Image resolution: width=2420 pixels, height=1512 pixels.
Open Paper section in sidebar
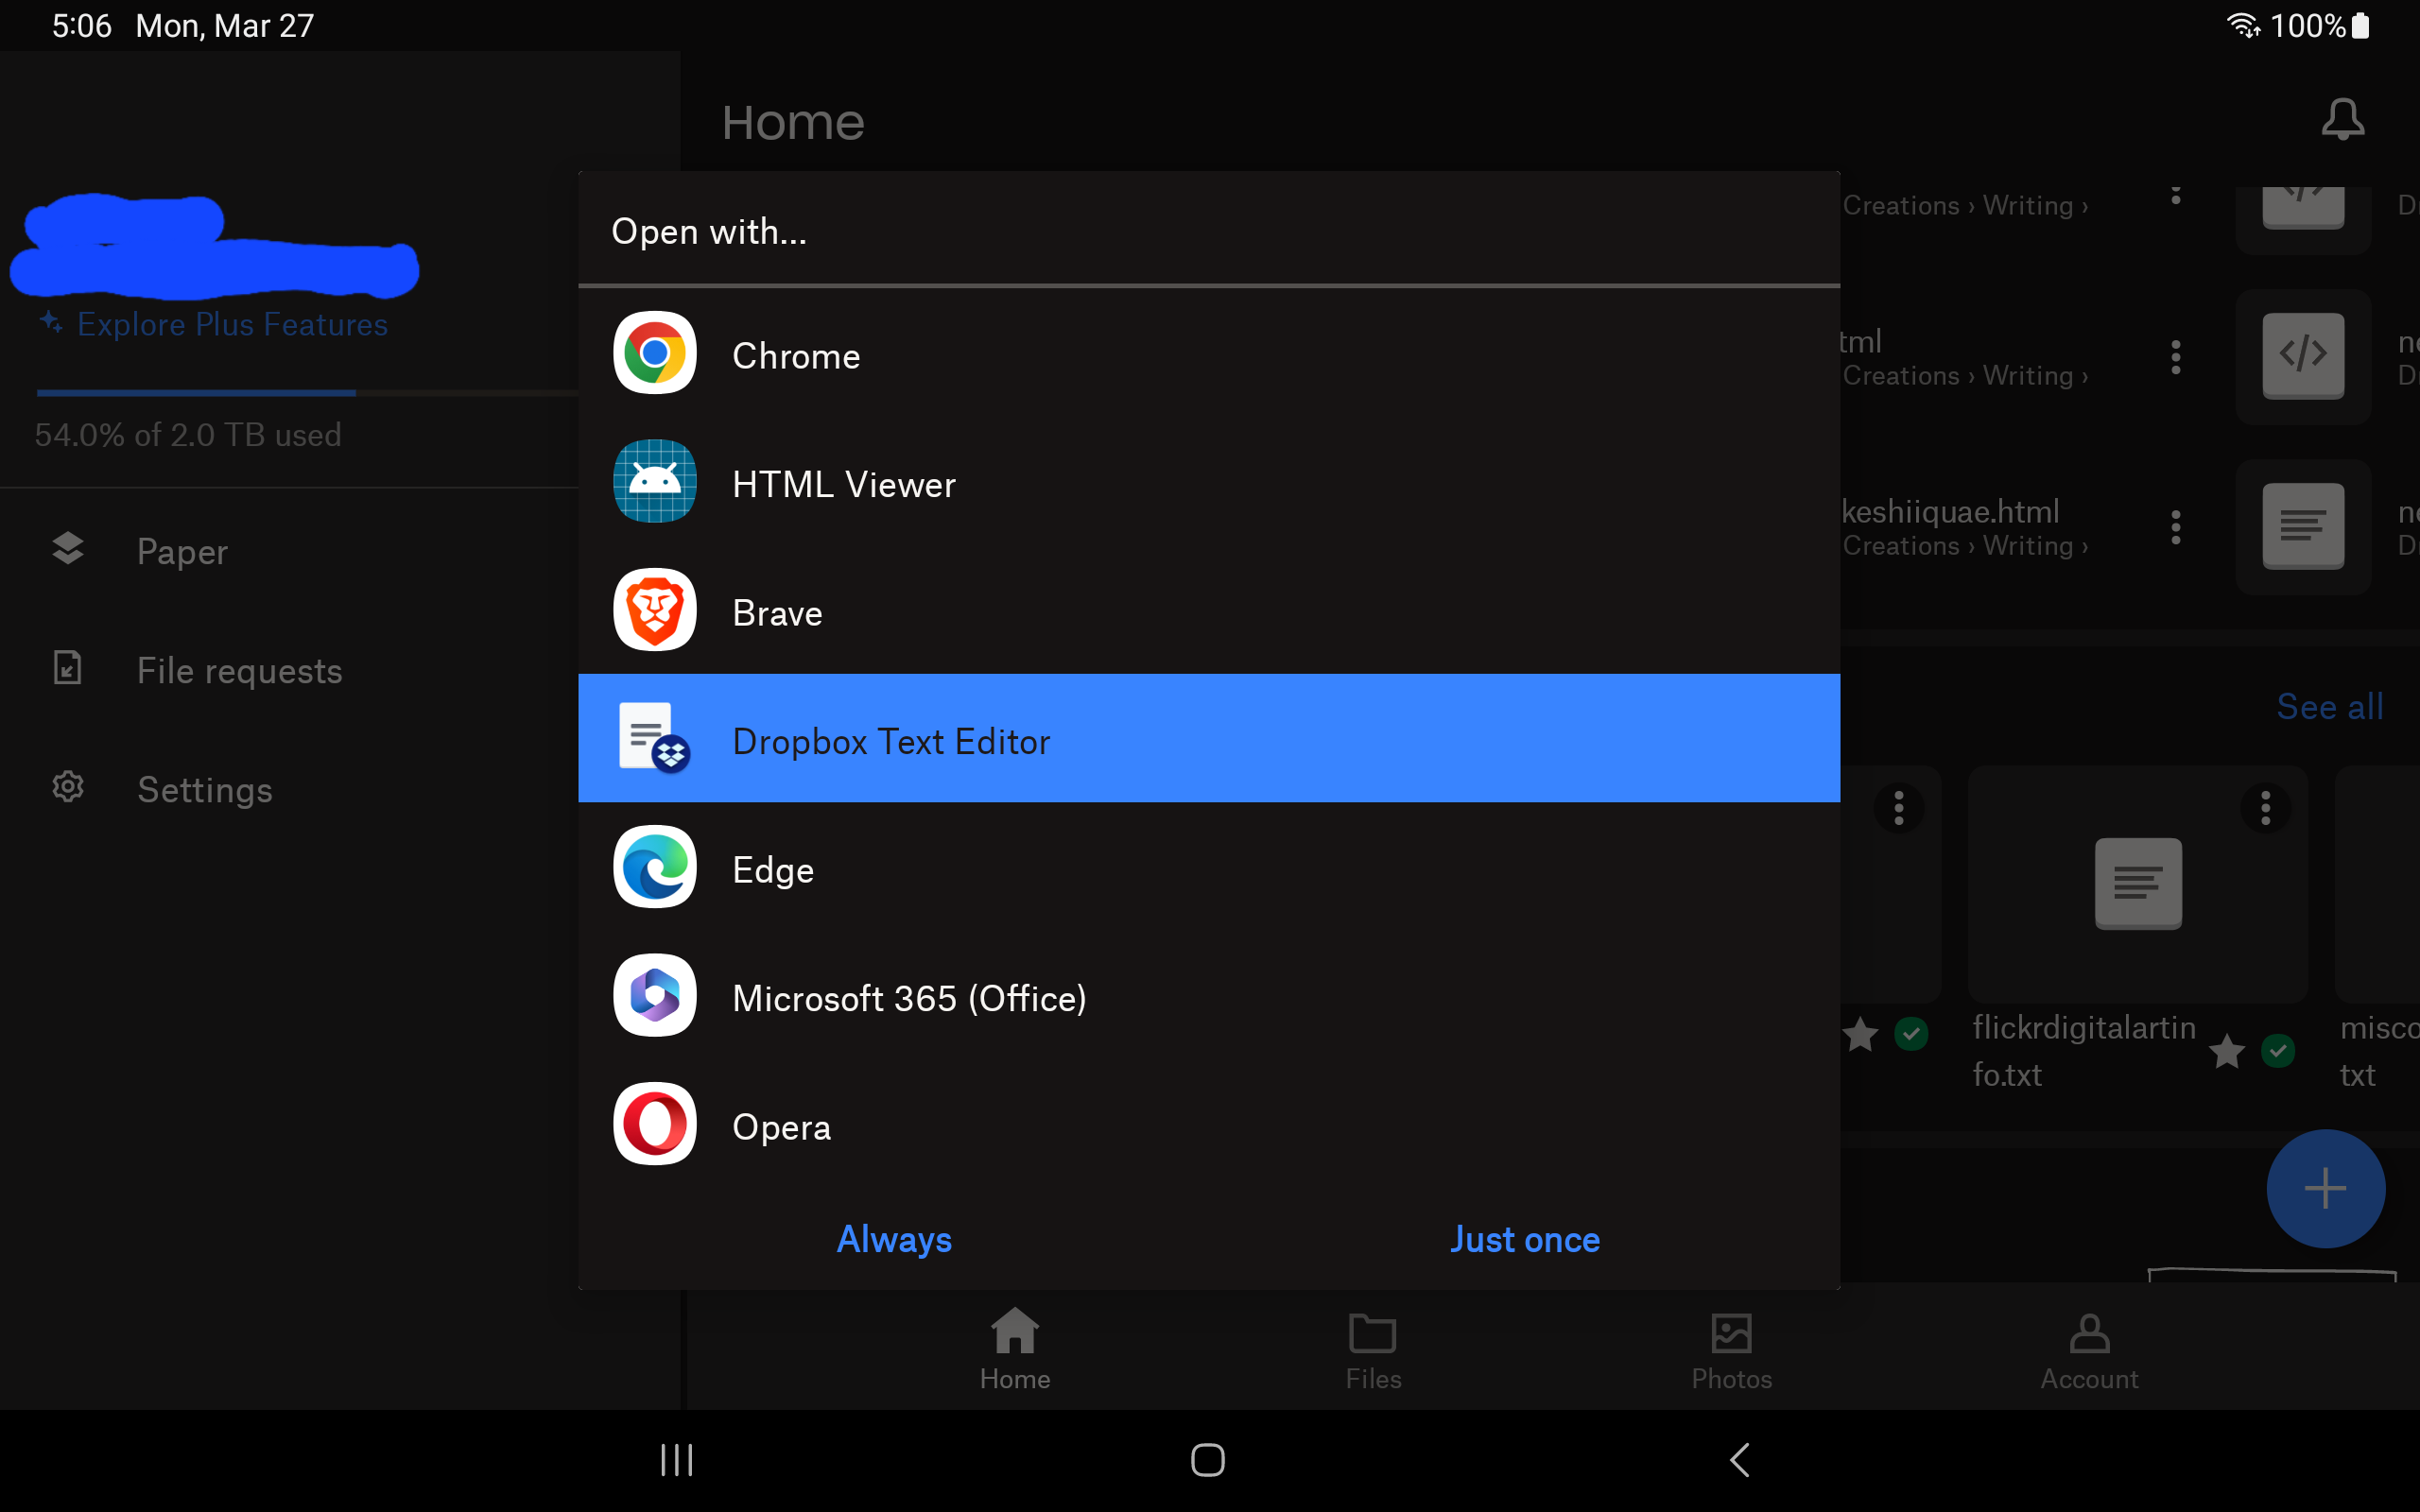pos(180,550)
